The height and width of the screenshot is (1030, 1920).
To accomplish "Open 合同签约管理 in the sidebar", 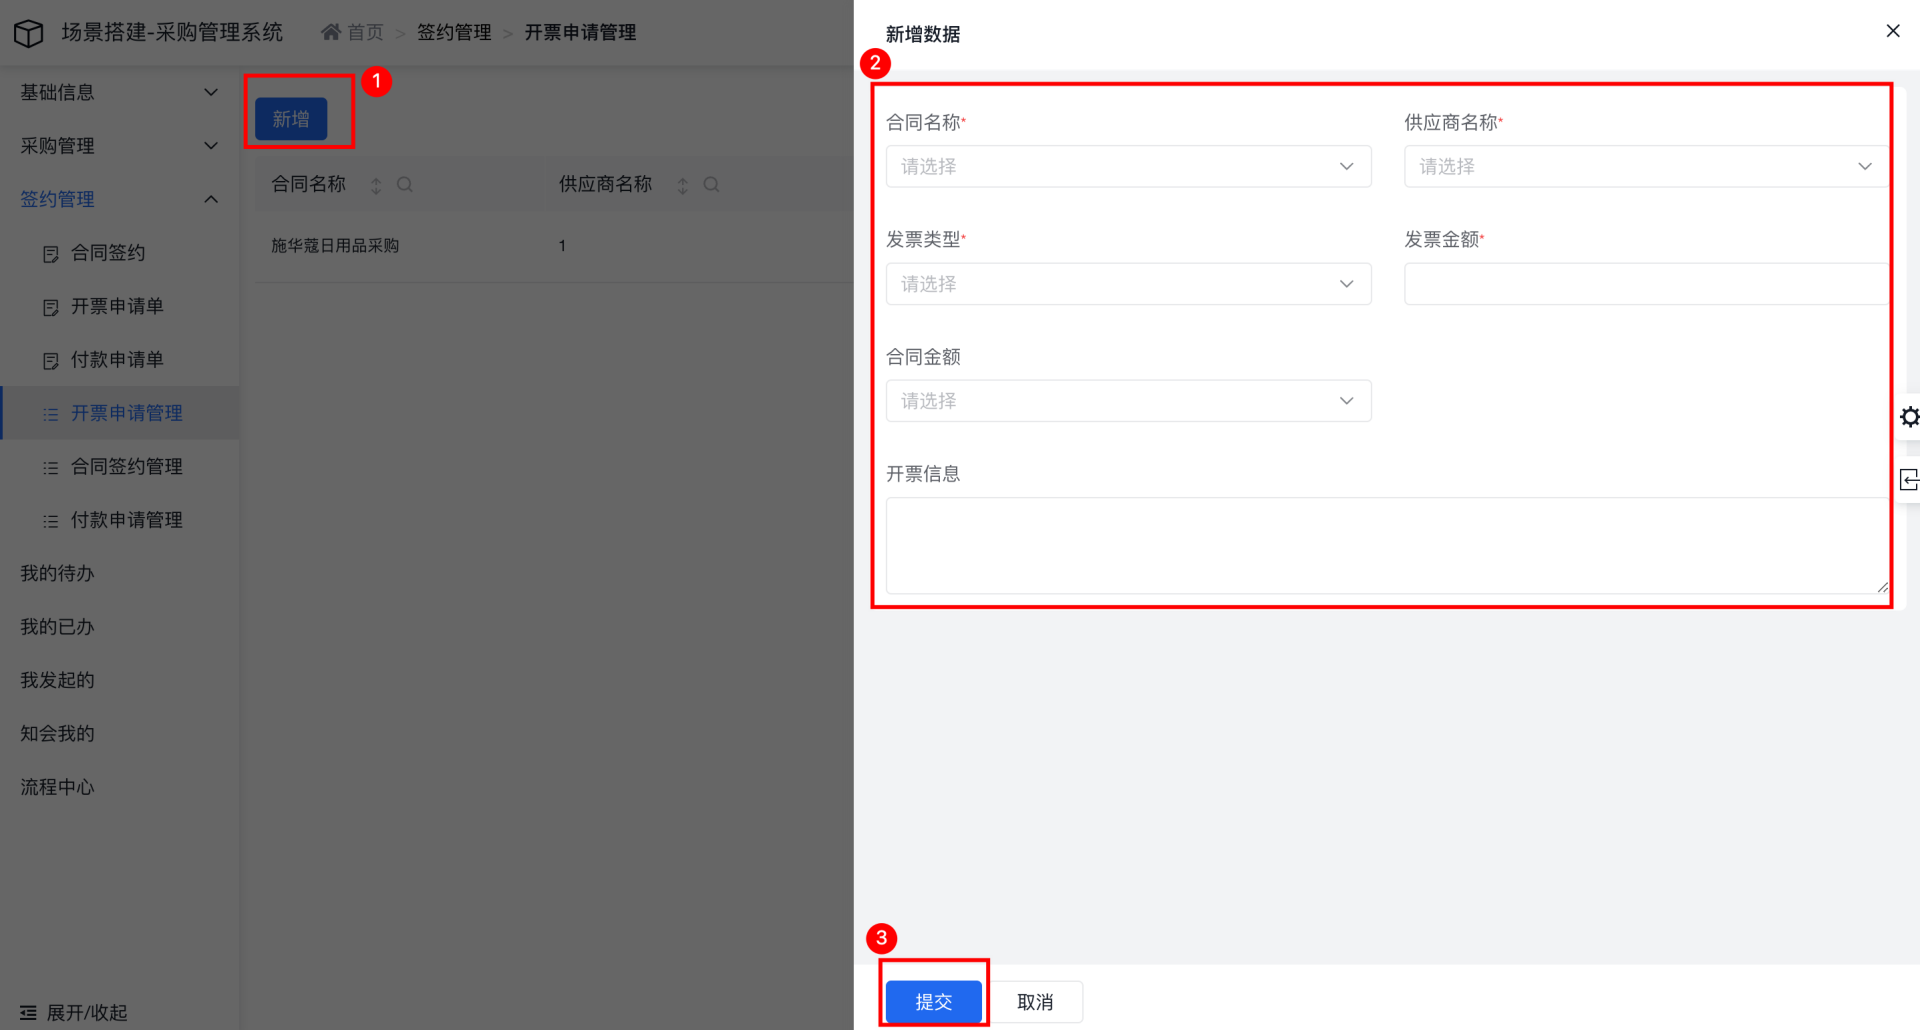I will click(126, 467).
